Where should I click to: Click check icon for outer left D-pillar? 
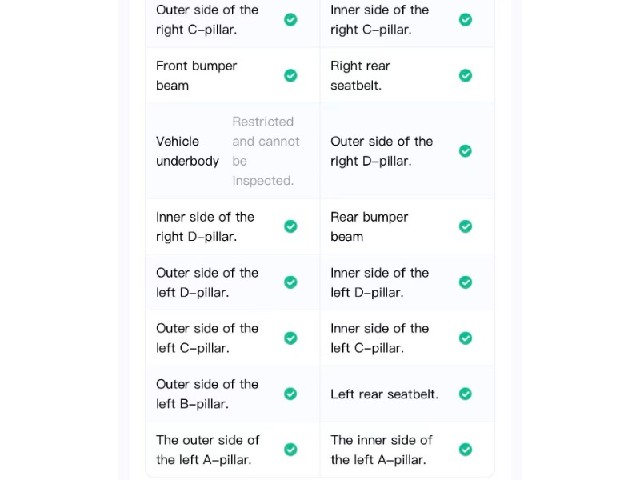click(x=291, y=282)
